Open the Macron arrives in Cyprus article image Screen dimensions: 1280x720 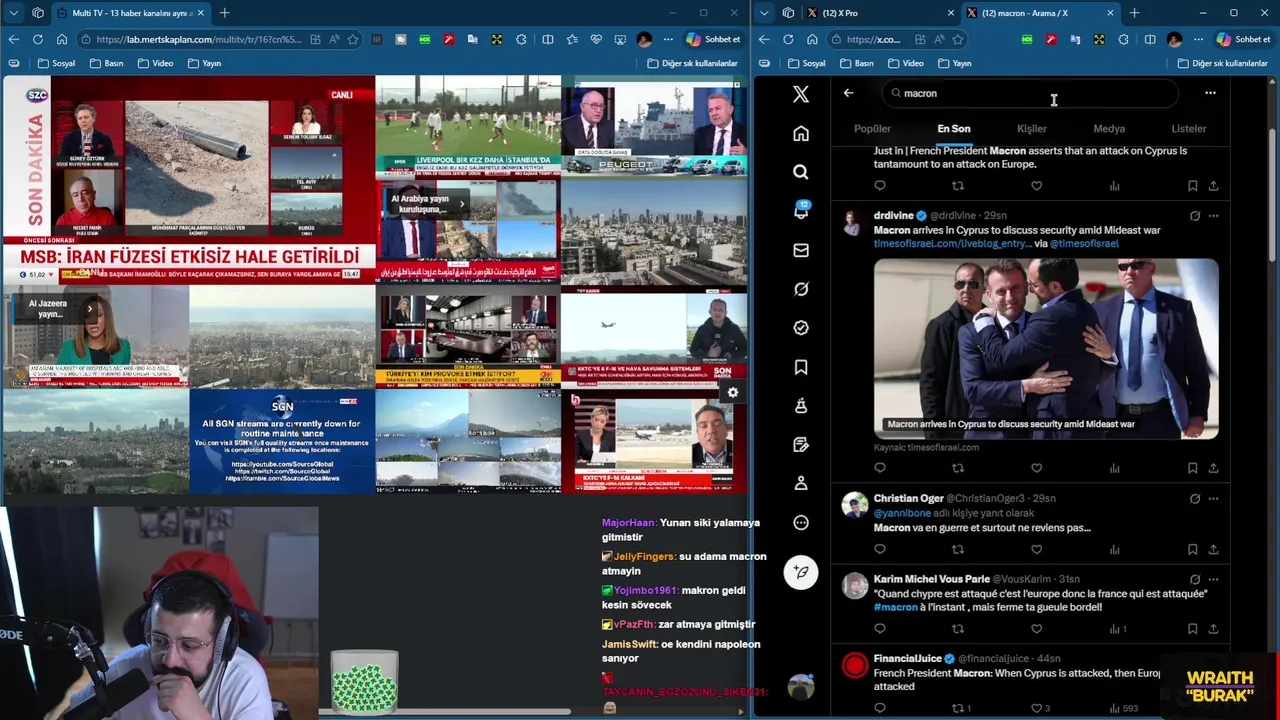1046,348
